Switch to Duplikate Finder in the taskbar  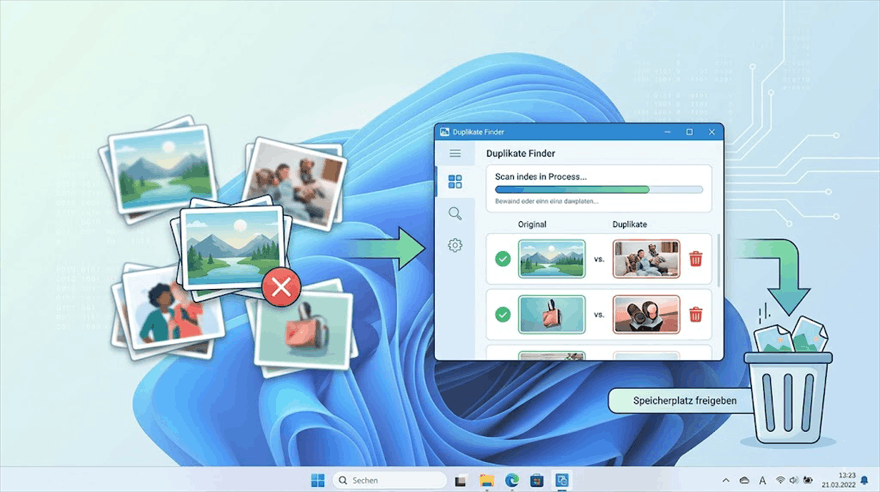[562, 480]
